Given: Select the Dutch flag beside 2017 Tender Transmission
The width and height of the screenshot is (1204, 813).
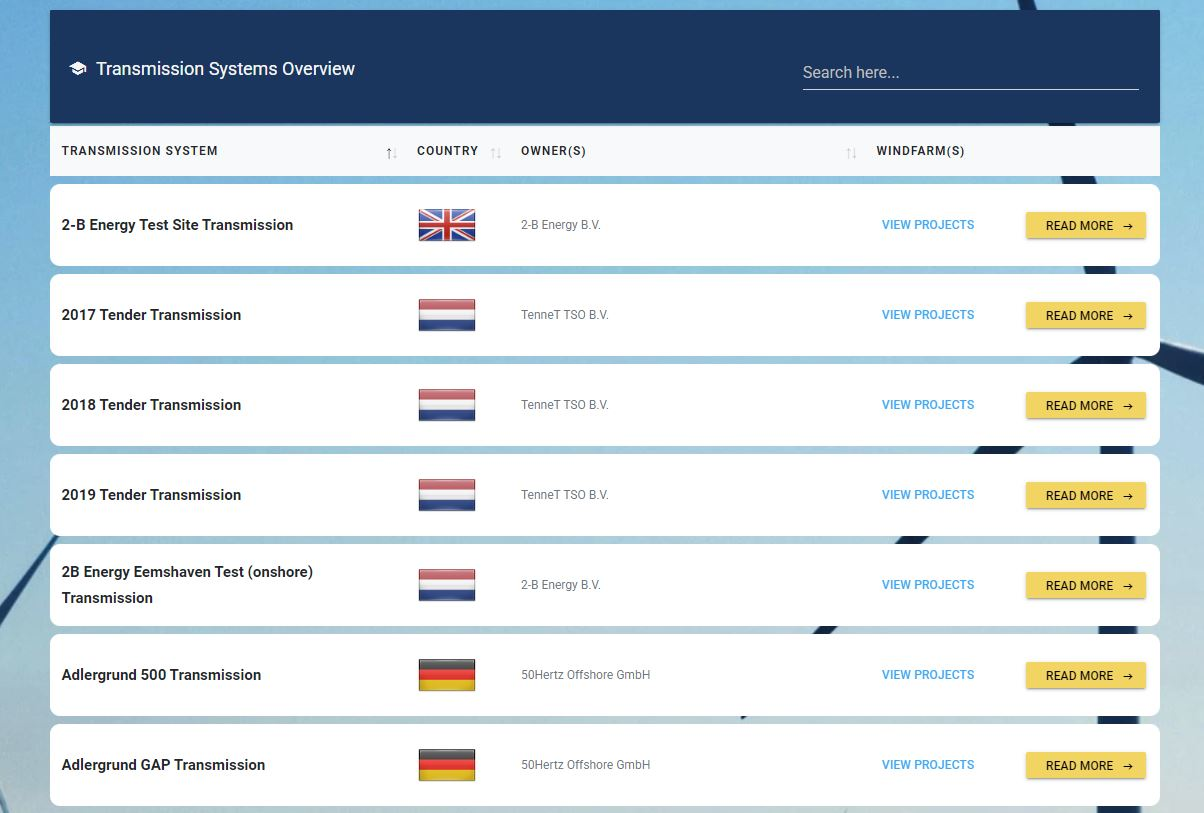Looking at the screenshot, I should pyautogui.click(x=446, y=315).
